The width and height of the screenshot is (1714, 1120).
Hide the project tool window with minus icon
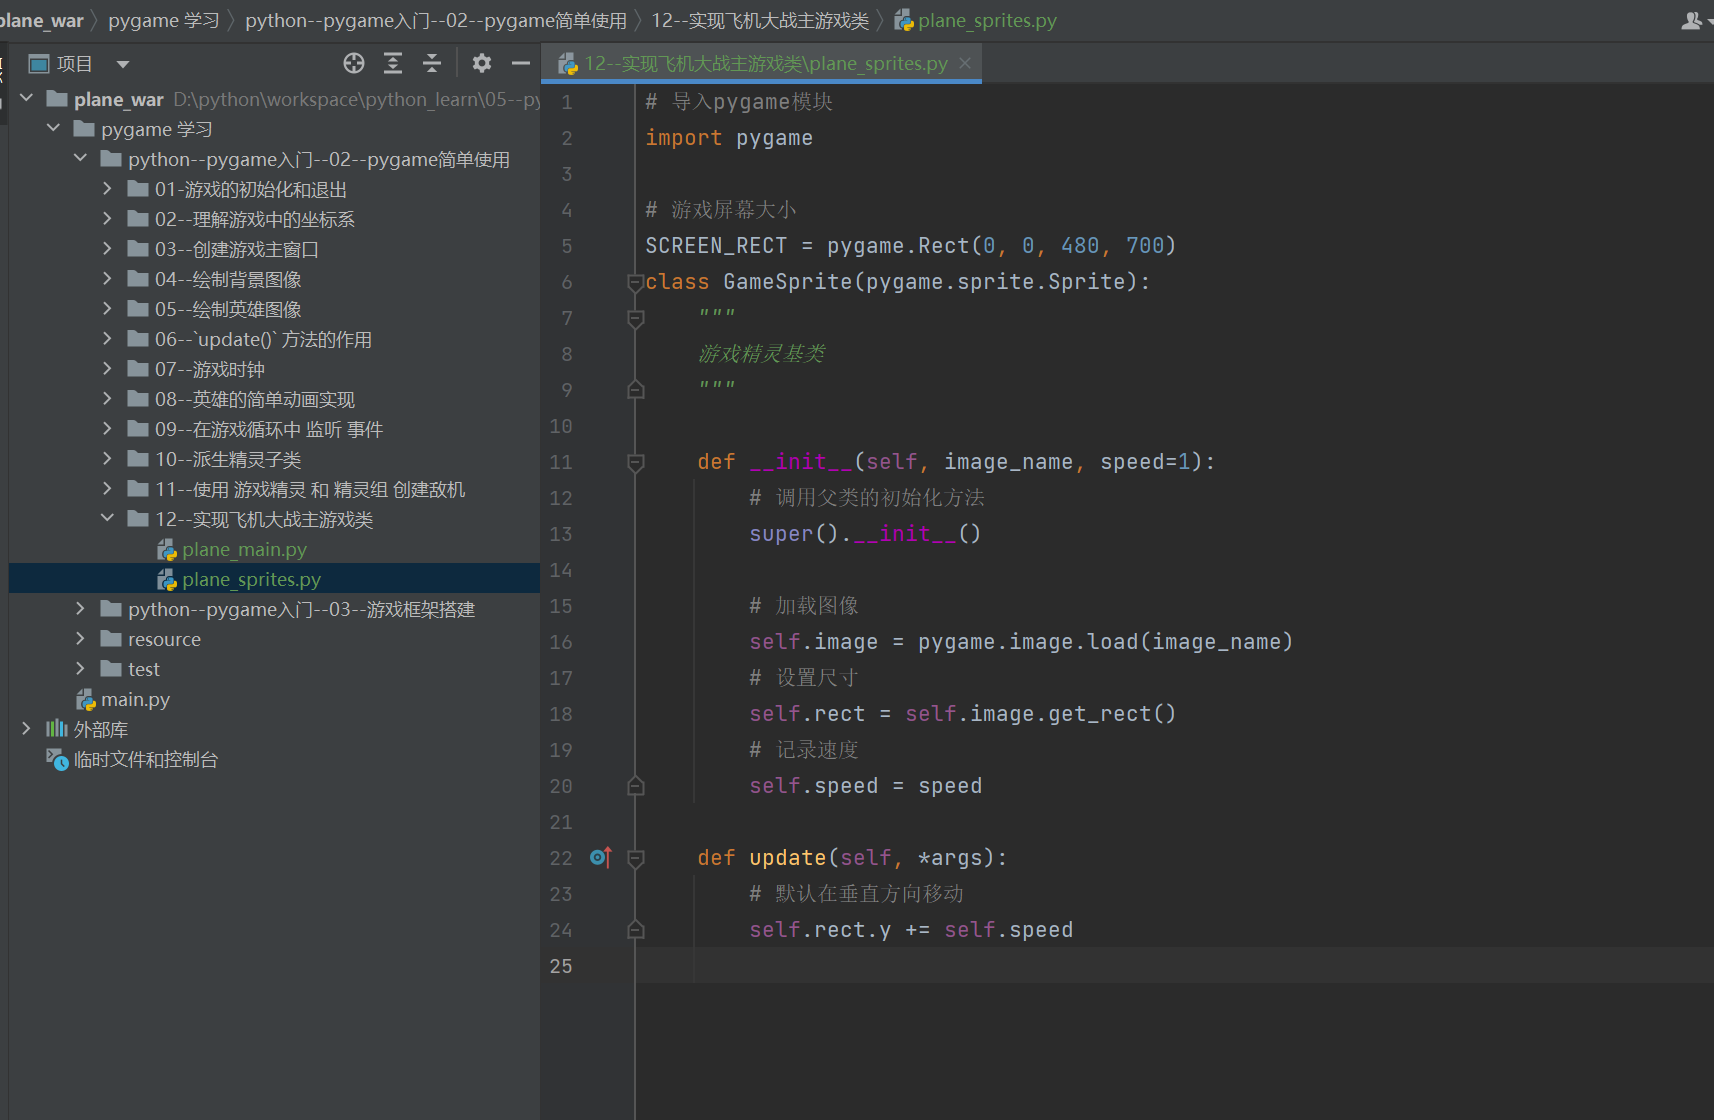pyautogui.click(x=520, y=64)
